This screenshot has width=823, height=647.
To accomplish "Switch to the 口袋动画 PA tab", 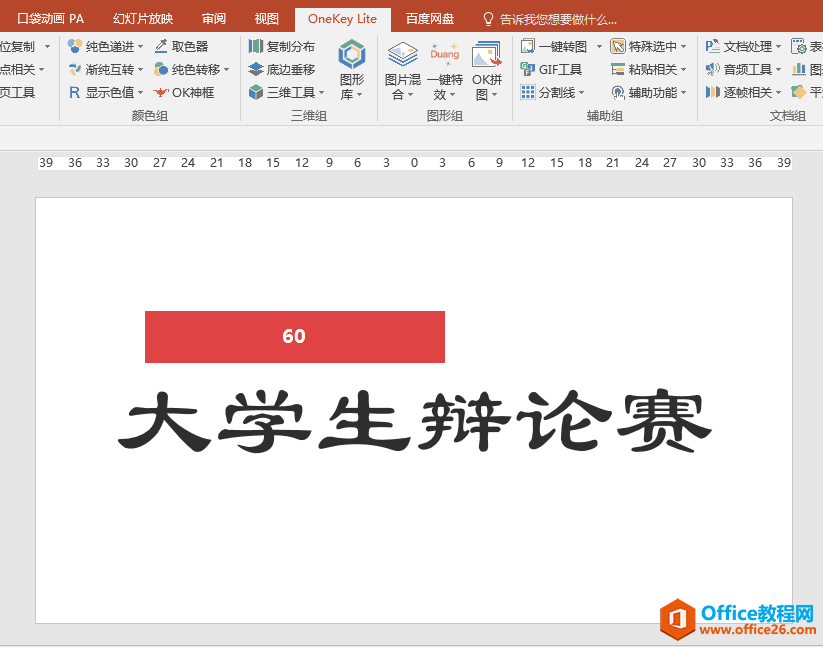I will pyautogui.click(x=50, y=19).
